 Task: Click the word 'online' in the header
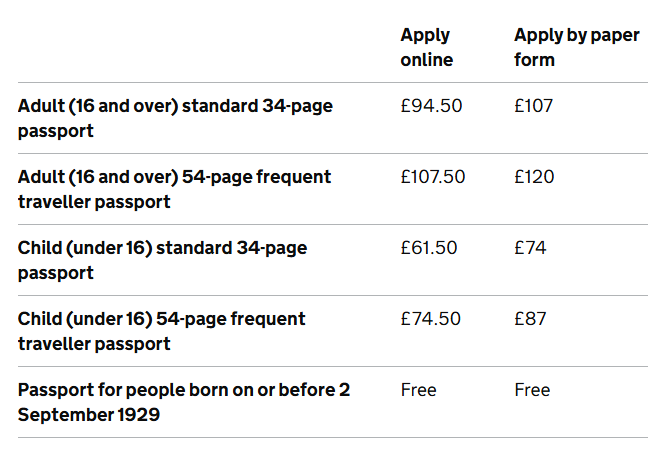427,60
